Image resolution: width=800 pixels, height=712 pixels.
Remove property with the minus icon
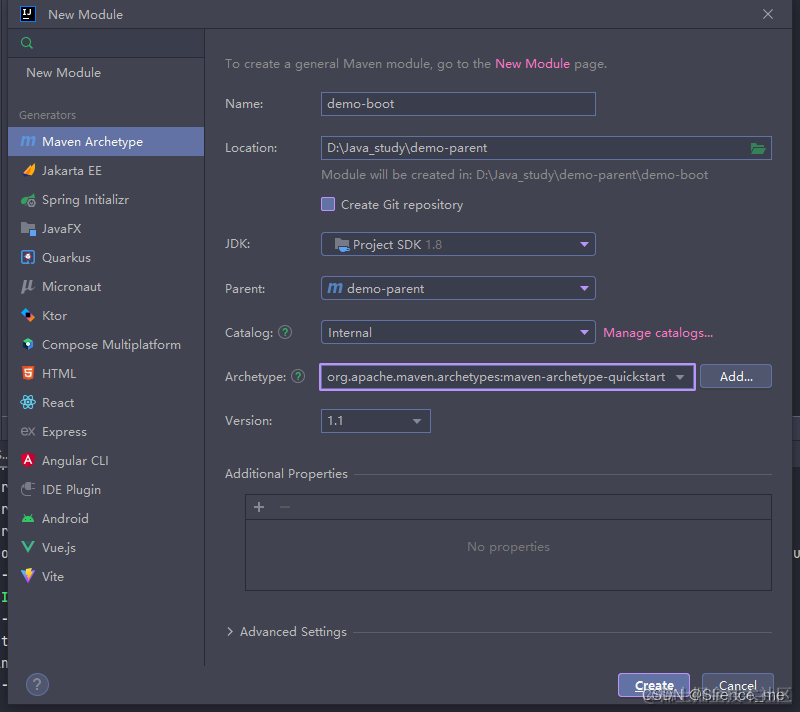coord(285,507)
